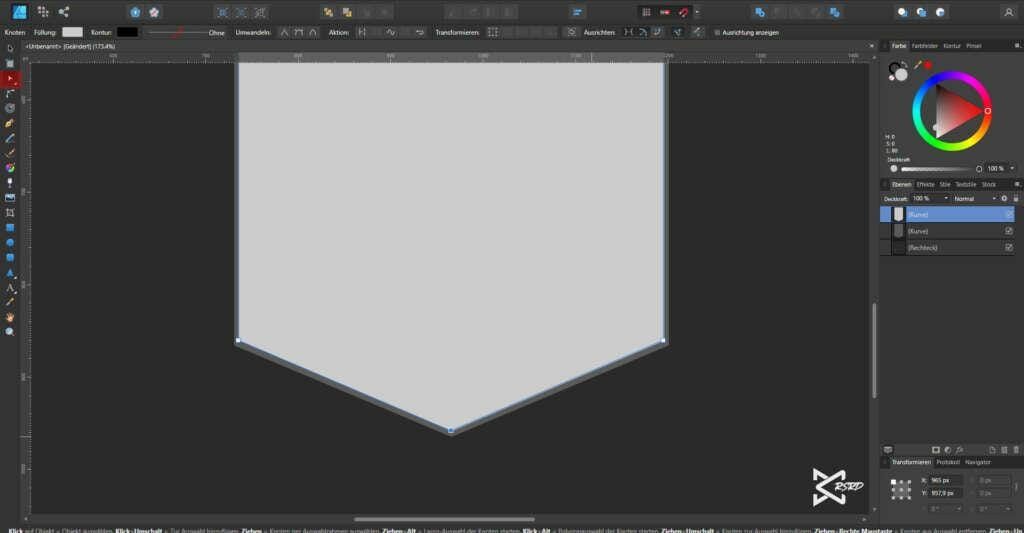Activate the Zoom magnifier tool
This screenshot has height=533, width=1024.
(x=10, y=331)
